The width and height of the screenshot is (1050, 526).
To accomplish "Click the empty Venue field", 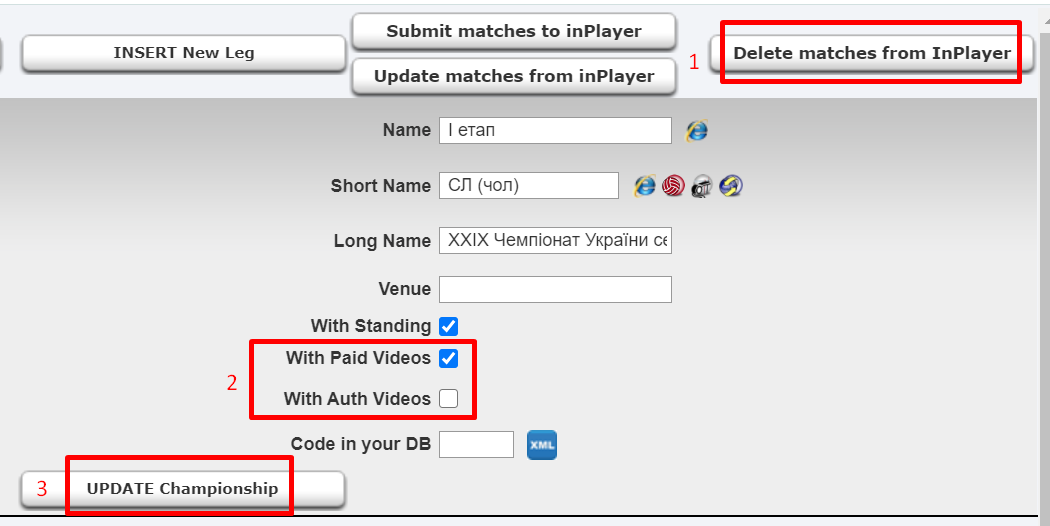I will [x=555, y=289].
